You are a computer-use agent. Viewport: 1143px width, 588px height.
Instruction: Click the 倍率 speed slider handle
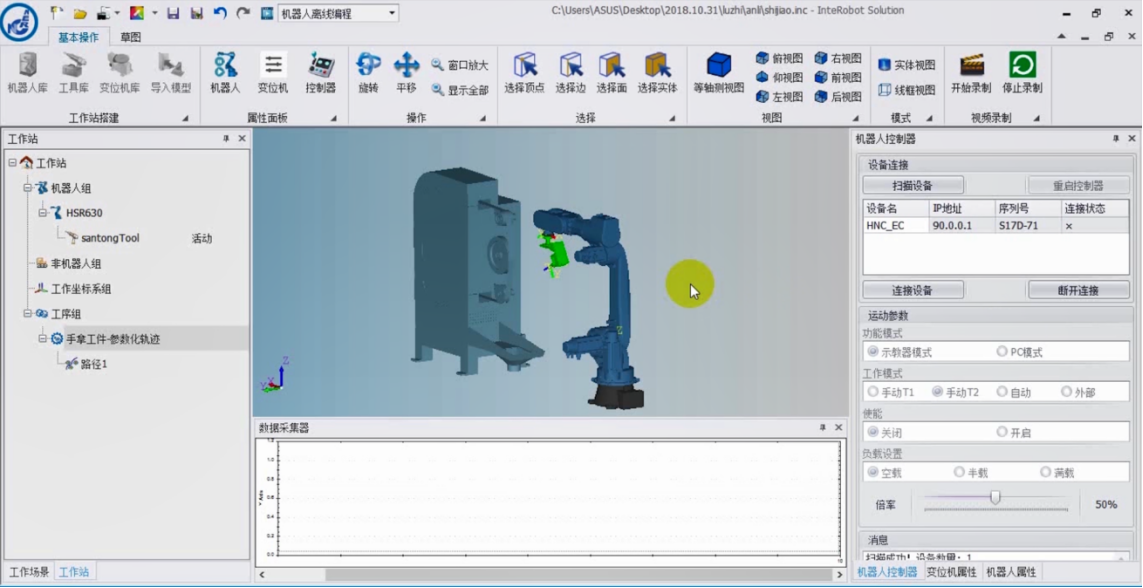point(995,498)
